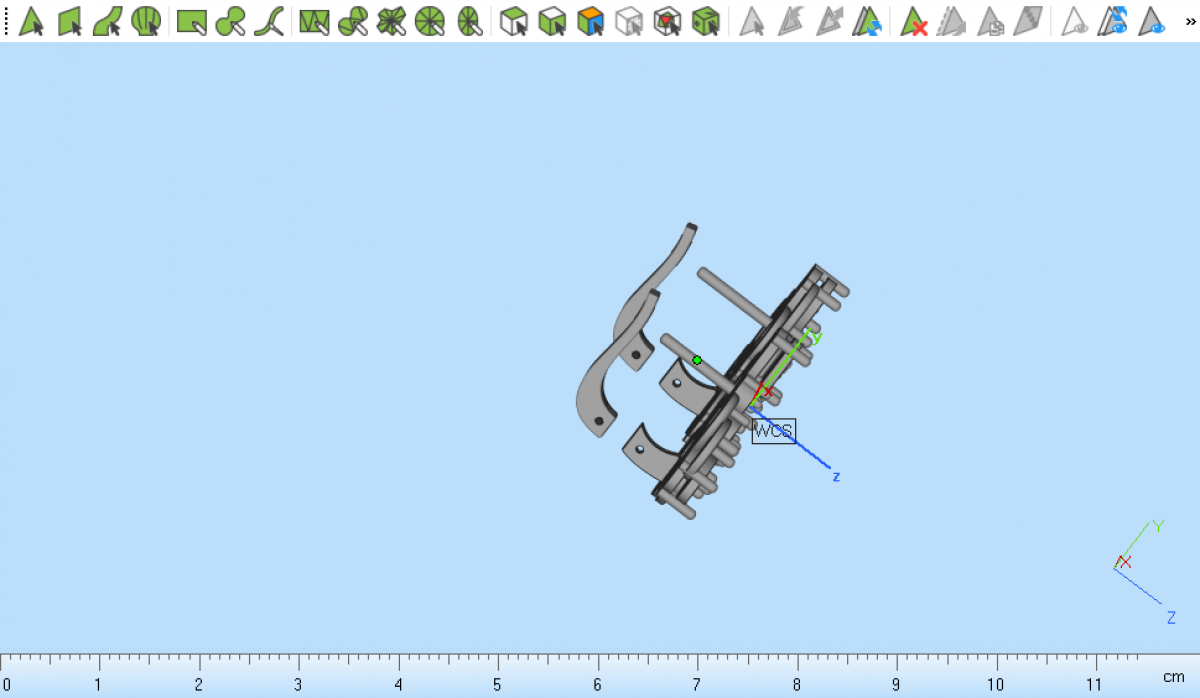Delete triangles using the red X icon
This screenshot has width=1200, height=698.
click(914, 21)
